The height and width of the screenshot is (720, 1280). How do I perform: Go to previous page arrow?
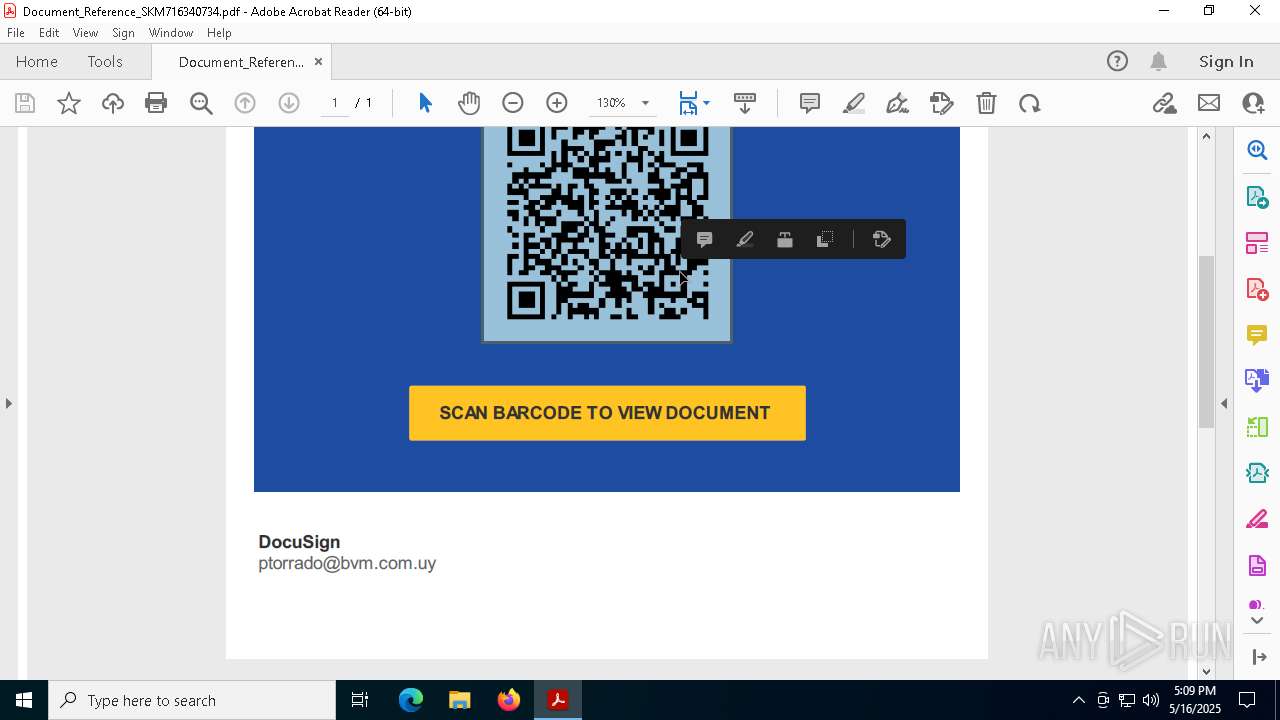pyautogui.click(x=245, y=103)
